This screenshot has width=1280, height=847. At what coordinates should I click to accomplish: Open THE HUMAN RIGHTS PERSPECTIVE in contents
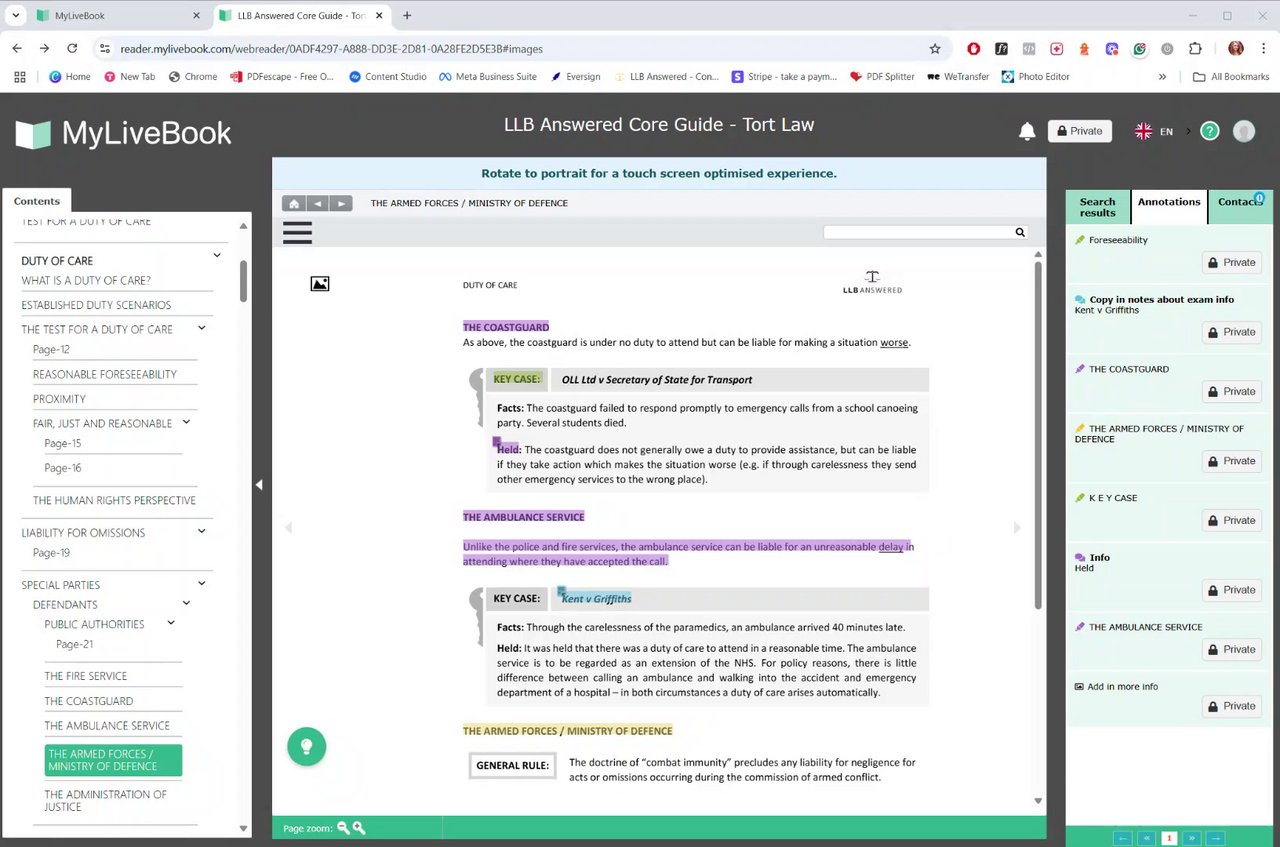tap(114, 500)
